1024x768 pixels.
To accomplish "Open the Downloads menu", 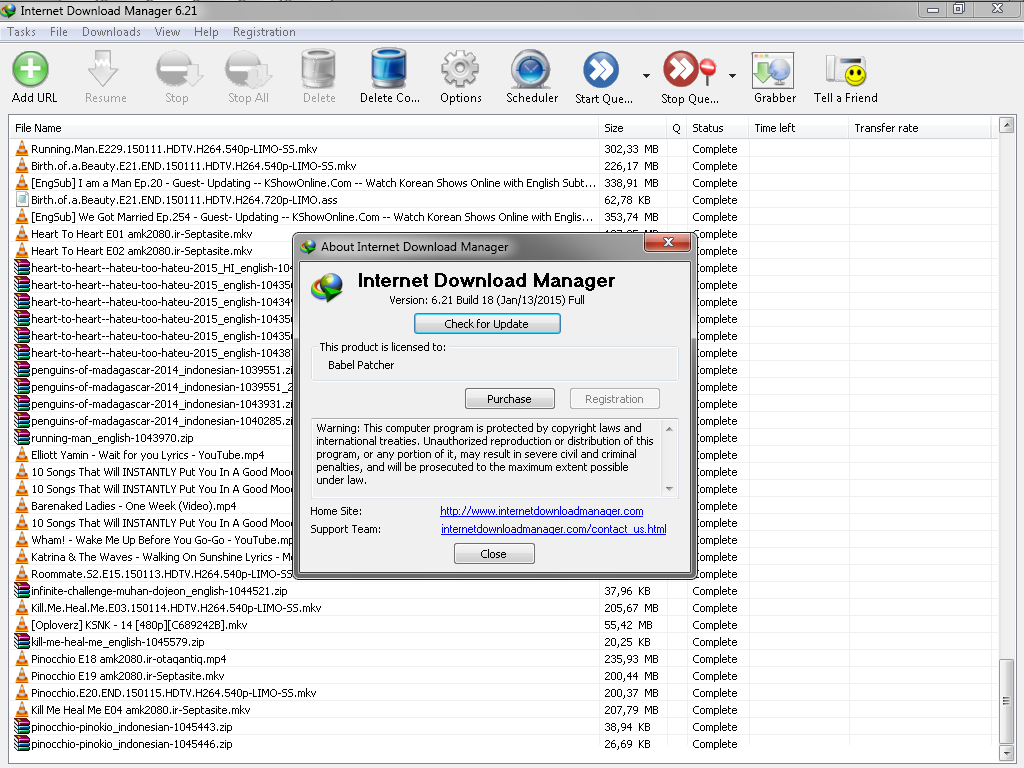I will tap(111, 31).
